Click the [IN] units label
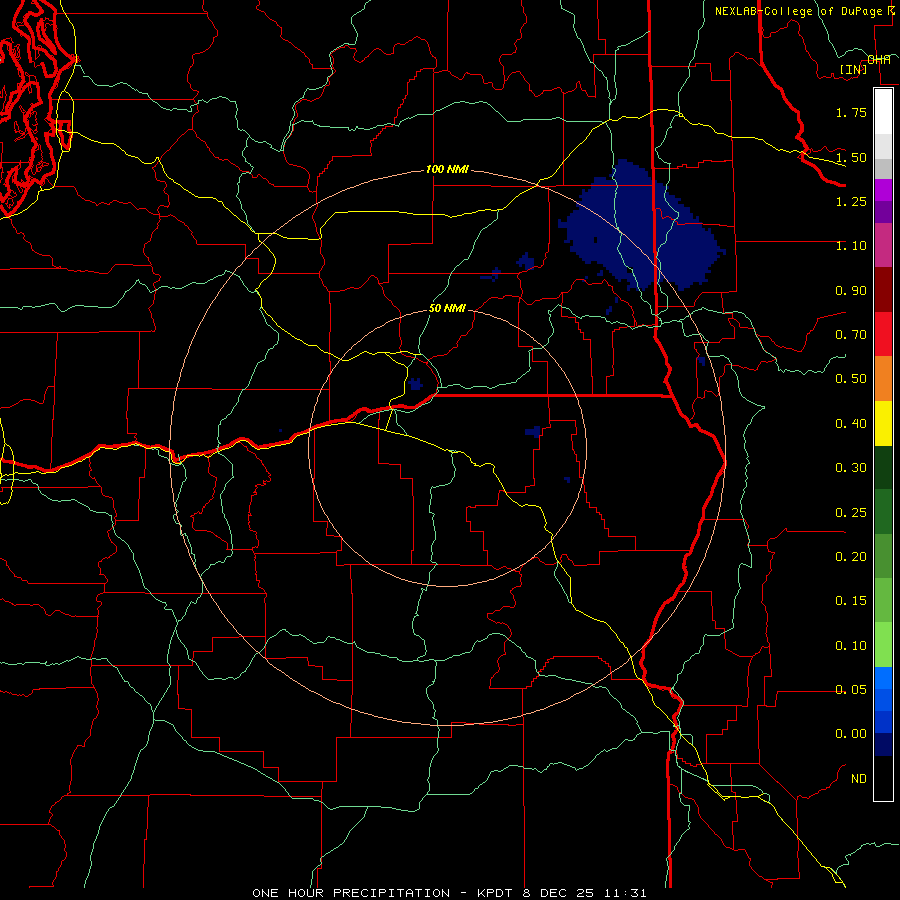 pyautogui.click(x=854, y=69)
